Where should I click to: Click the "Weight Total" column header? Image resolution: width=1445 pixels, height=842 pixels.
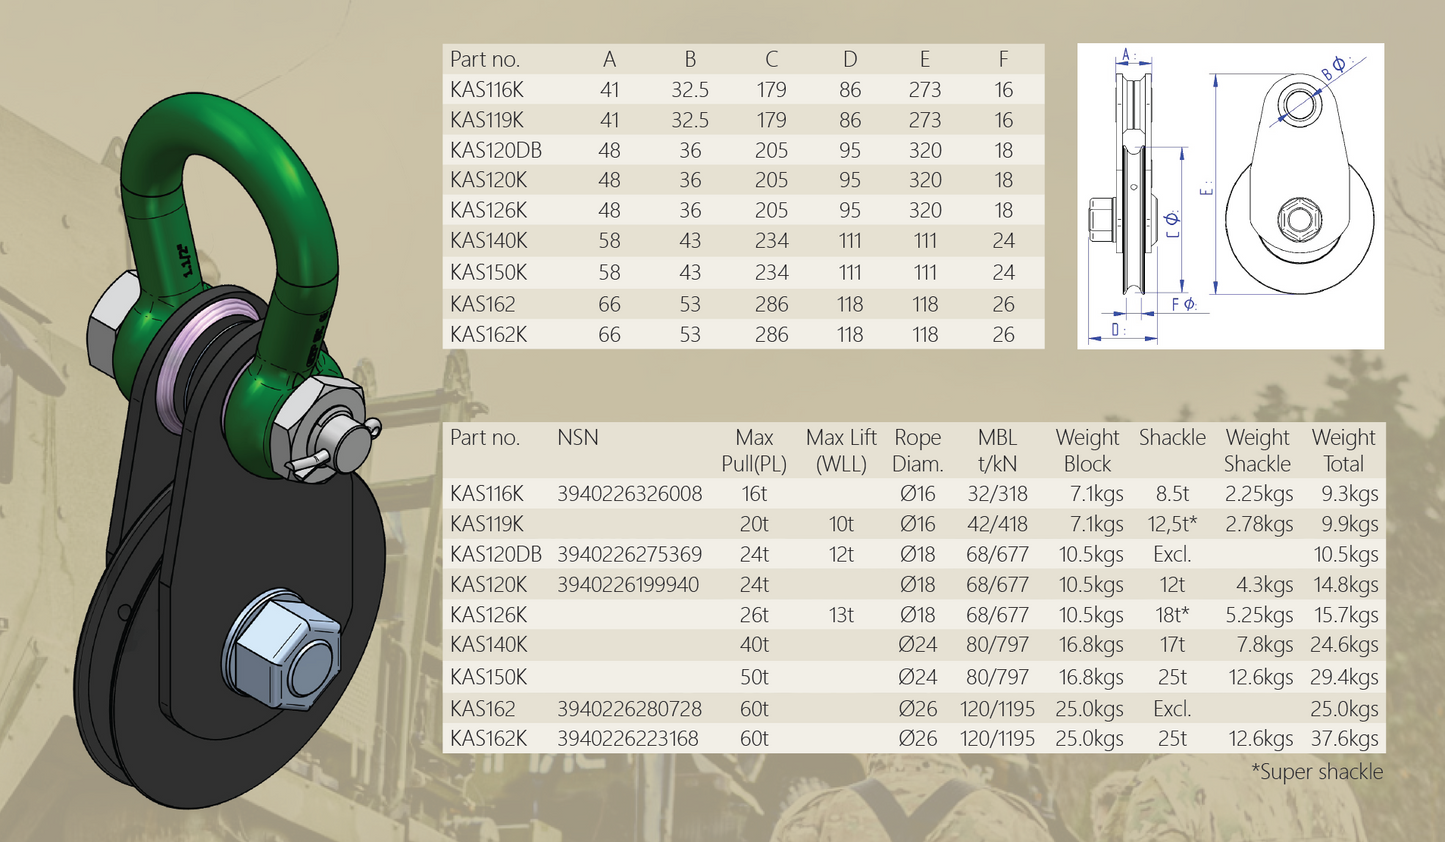click(x=1343, y=451)
